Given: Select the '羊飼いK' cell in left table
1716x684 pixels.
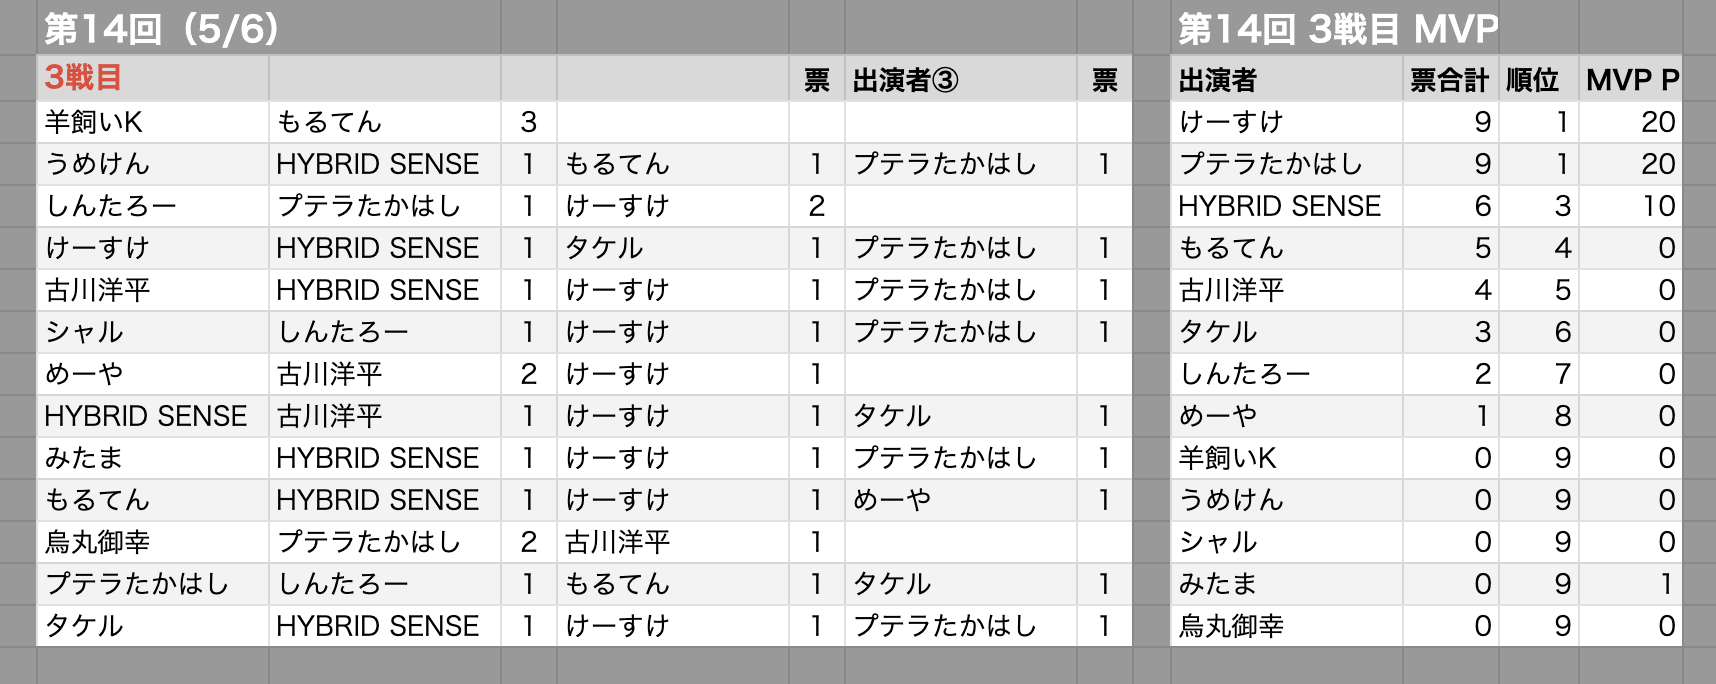Looking at the screenshot, I should click(x=94, y=122).
